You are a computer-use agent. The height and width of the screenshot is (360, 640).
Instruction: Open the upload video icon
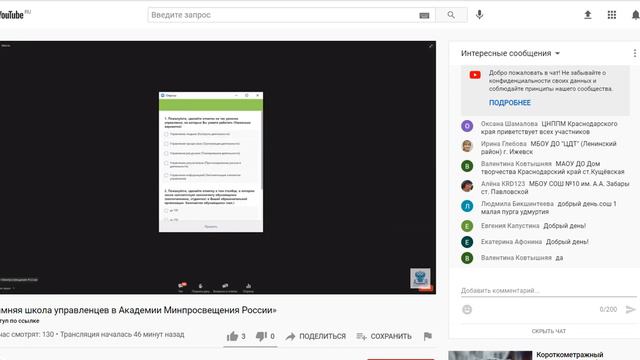tap(587, 15)
